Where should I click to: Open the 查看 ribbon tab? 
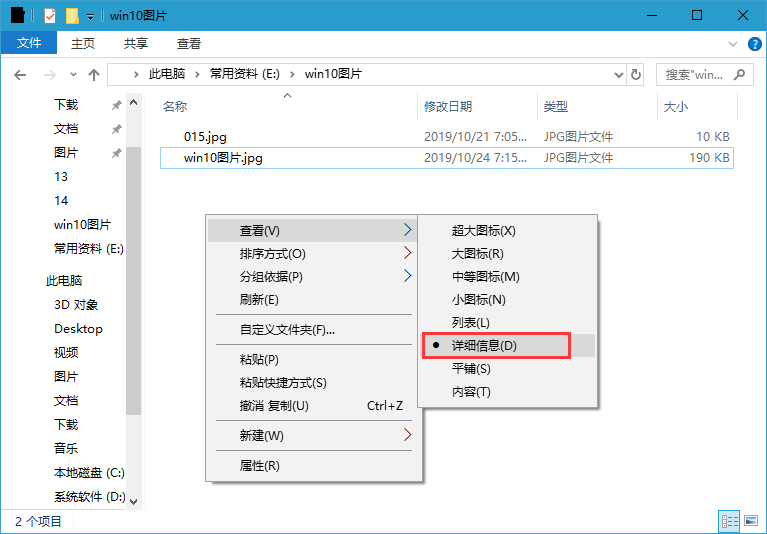(x=189, y=44)
